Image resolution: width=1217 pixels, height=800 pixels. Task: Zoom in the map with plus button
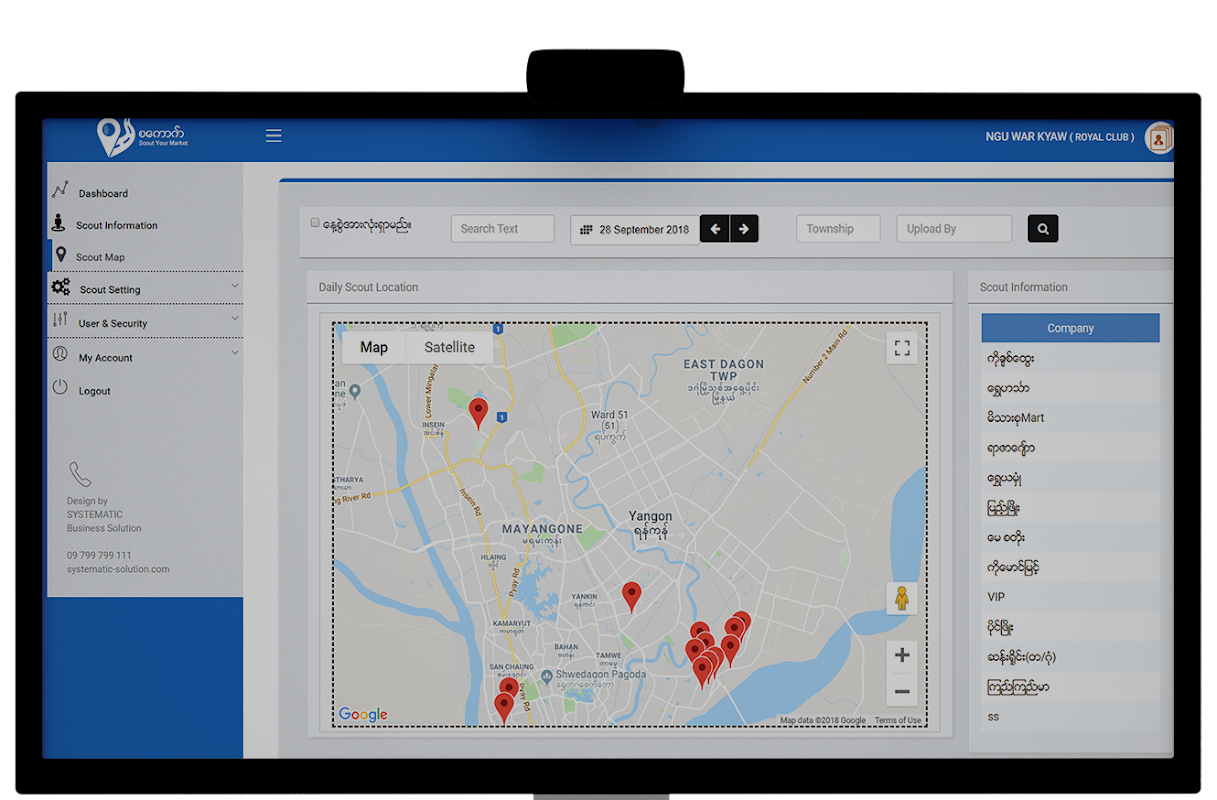pos(902,655)
